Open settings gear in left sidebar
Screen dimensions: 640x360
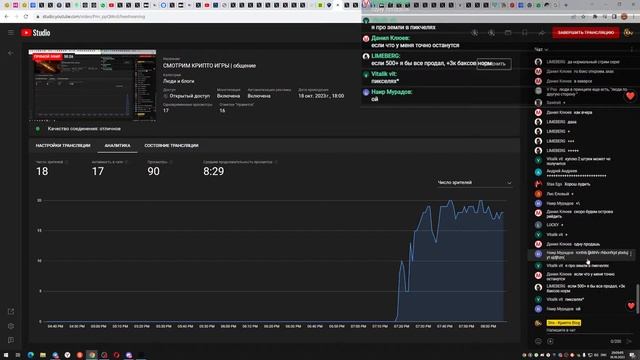[11, 326]
